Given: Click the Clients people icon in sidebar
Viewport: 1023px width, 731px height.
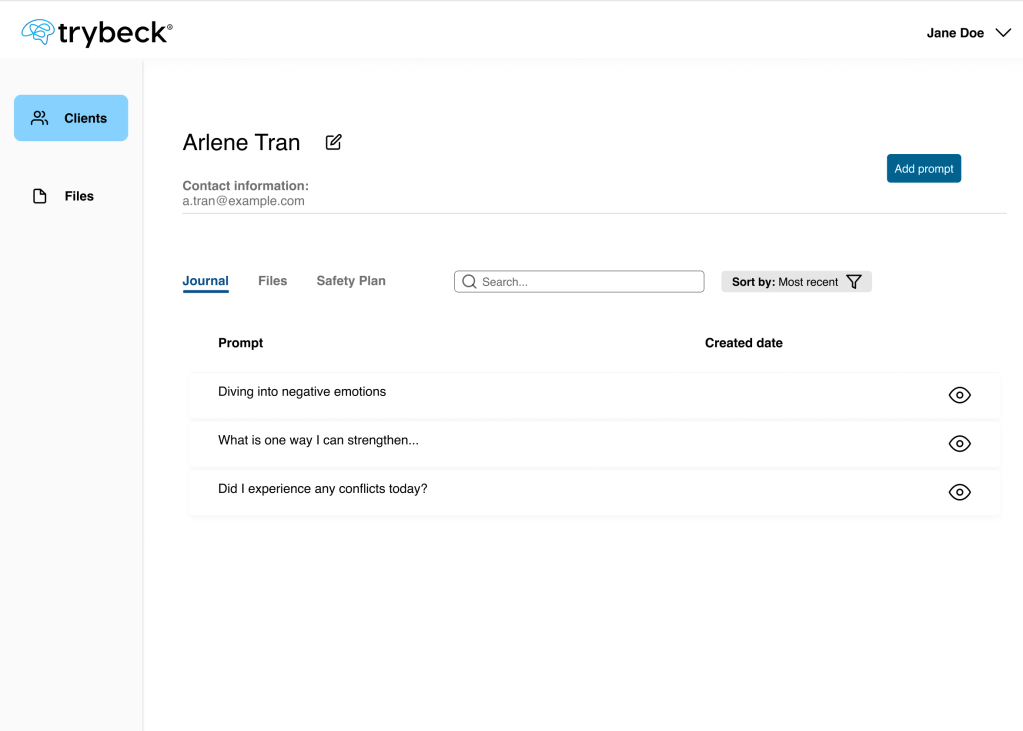Looking at the screenshot, I should 40,118.
